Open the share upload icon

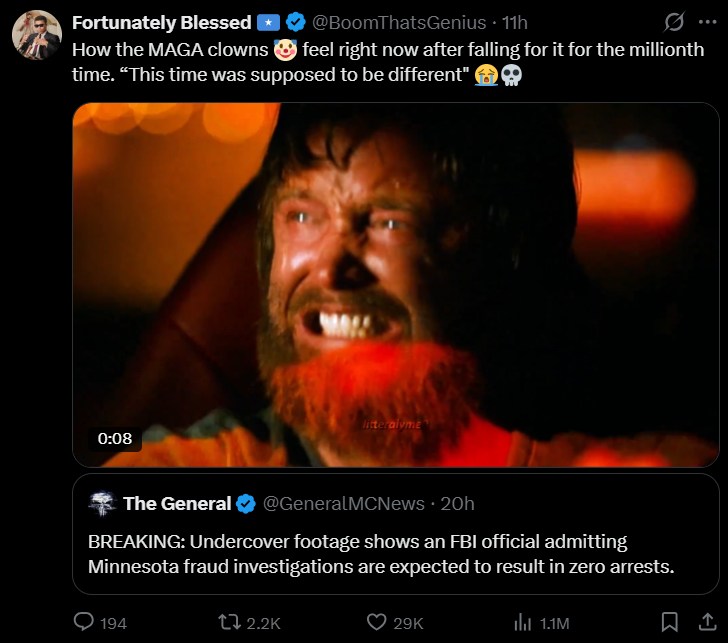(707, 622)
